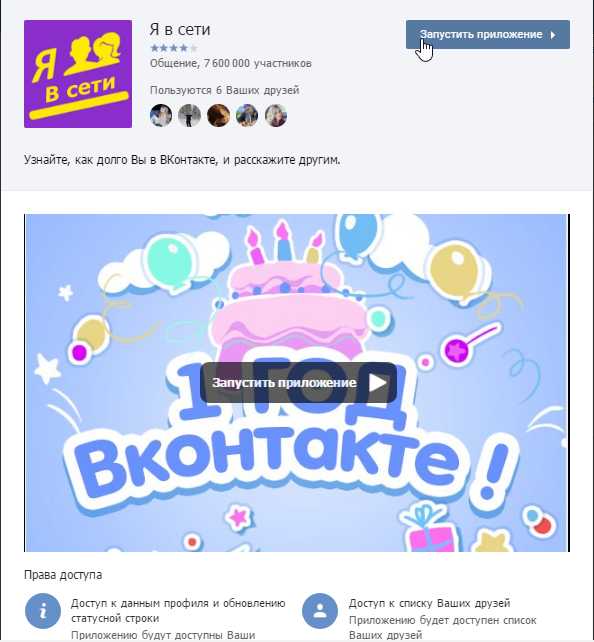
Task: Click the 'Права доступа' heading
Action: (63, 575)
